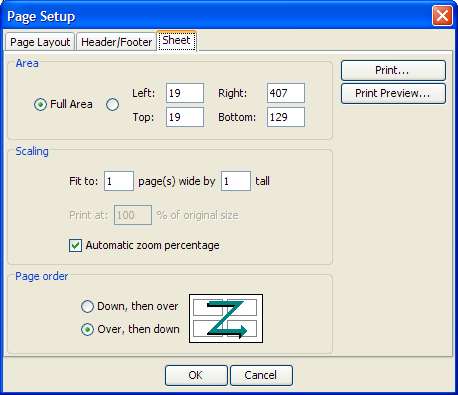Viewport: 458px width, 395px height.
Task: Select the Sheet tab
Action: 177,41
